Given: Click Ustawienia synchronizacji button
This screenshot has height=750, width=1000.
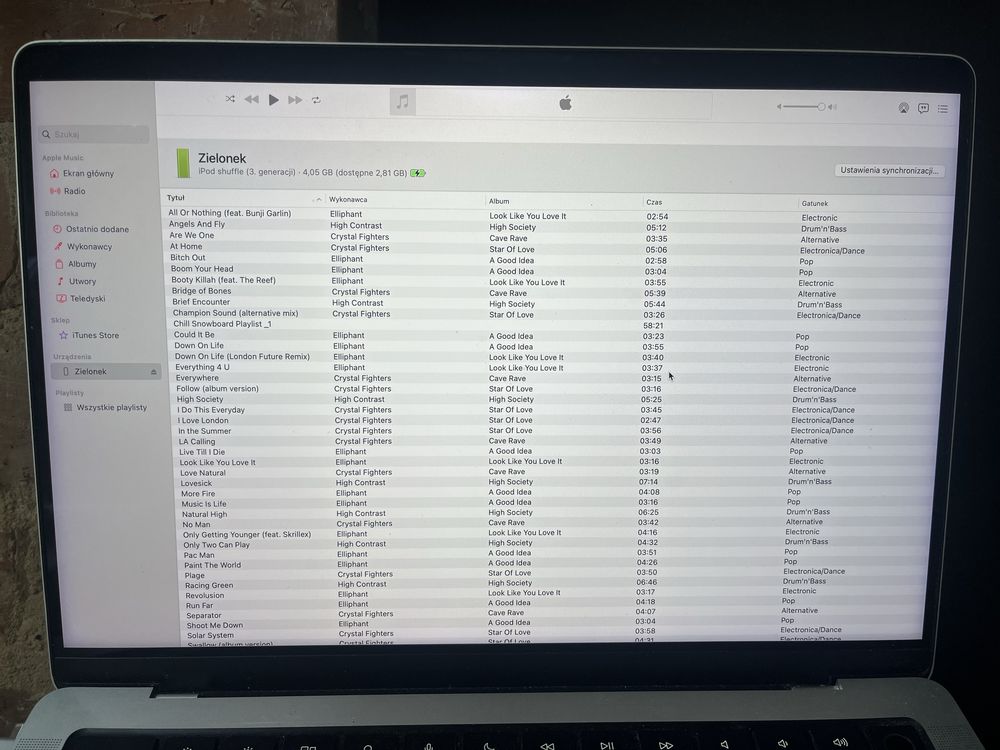Looking at the screenshot, I should point(889,170).
